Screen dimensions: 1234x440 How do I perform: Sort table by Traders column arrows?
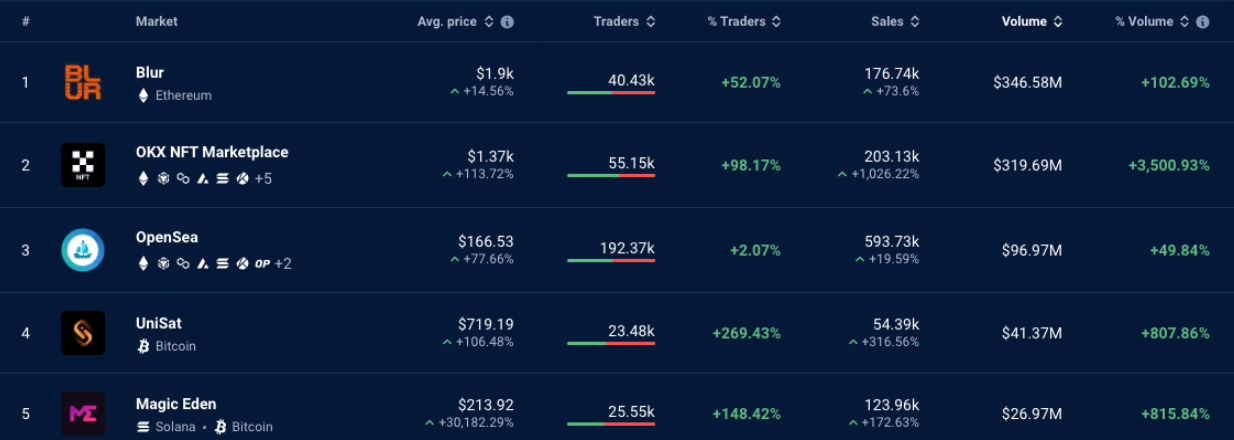click(x=650, y=22)
